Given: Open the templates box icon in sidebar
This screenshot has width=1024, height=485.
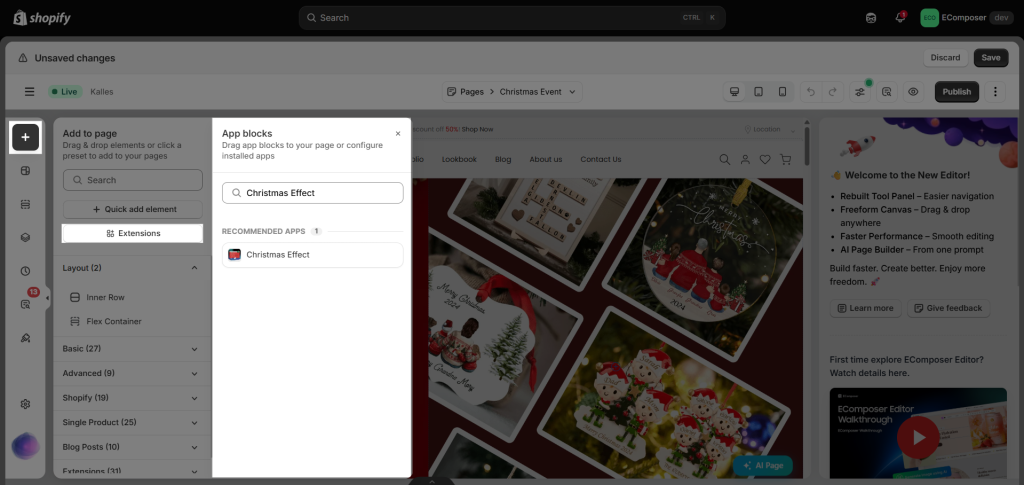Looking at the screenshot, I should point(25,171).
